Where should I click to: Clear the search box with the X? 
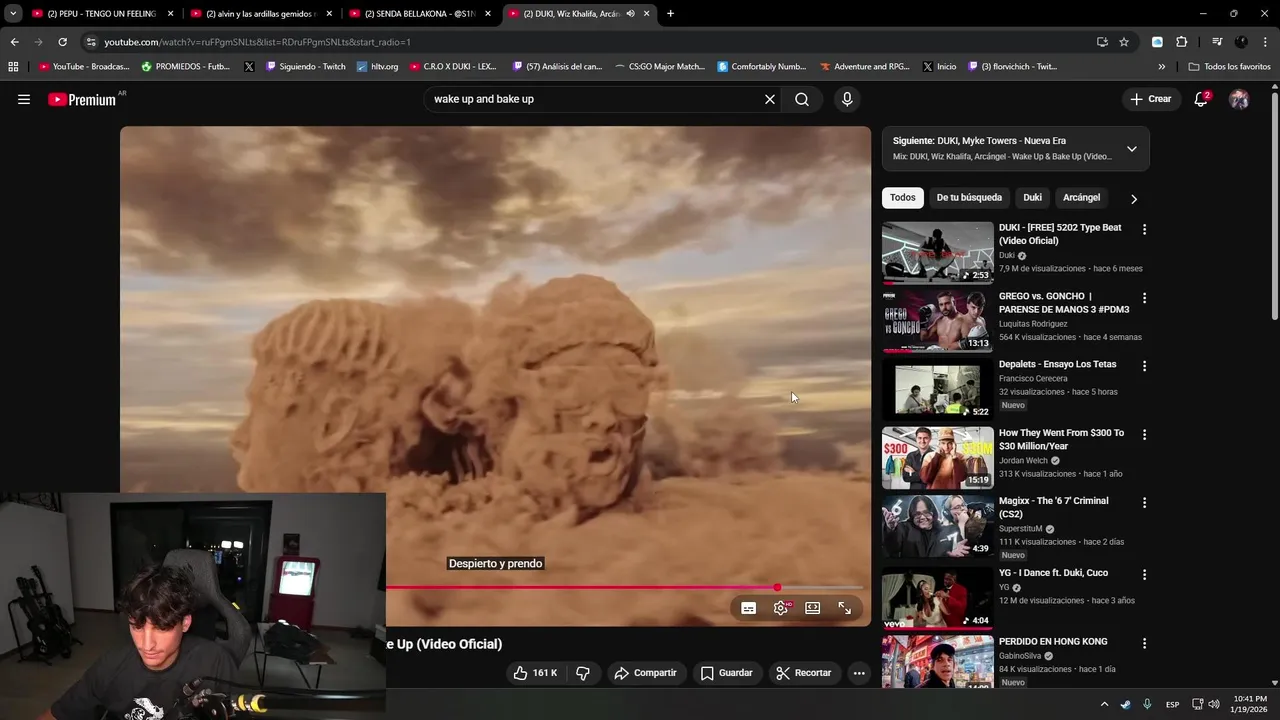click(770, 99)
